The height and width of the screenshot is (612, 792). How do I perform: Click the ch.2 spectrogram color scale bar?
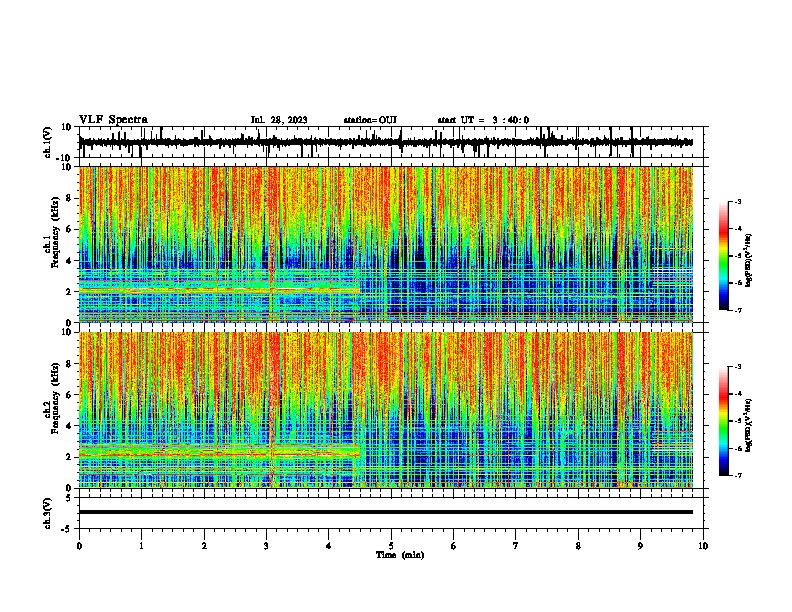(724, 421)
